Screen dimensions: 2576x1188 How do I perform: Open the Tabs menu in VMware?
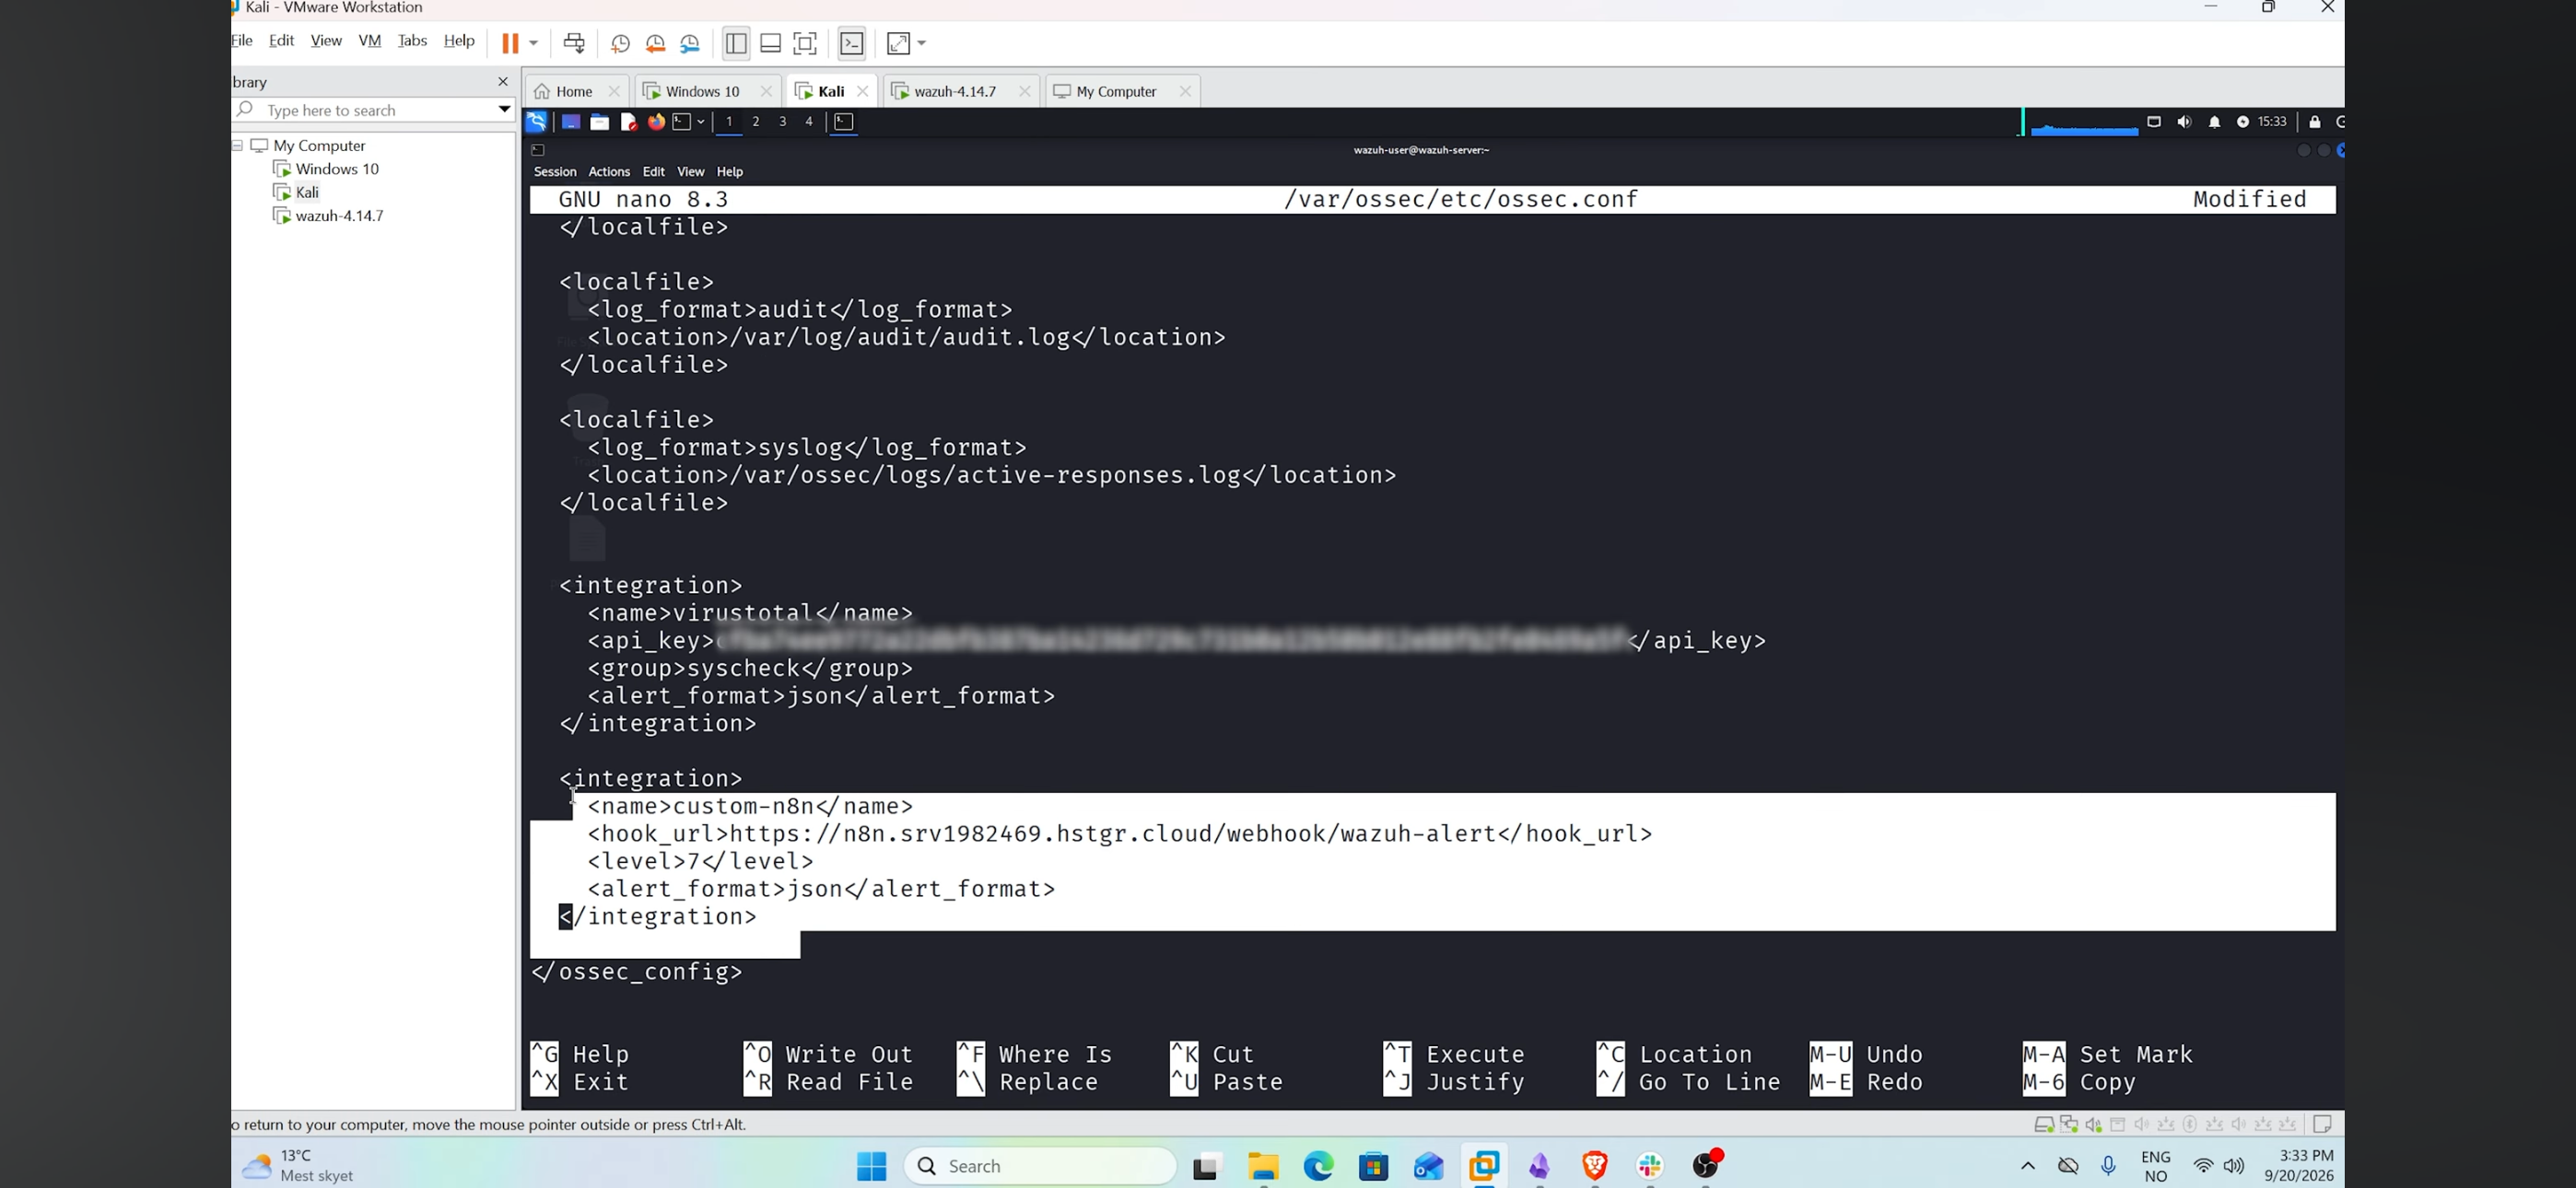(x=412, y=41)
